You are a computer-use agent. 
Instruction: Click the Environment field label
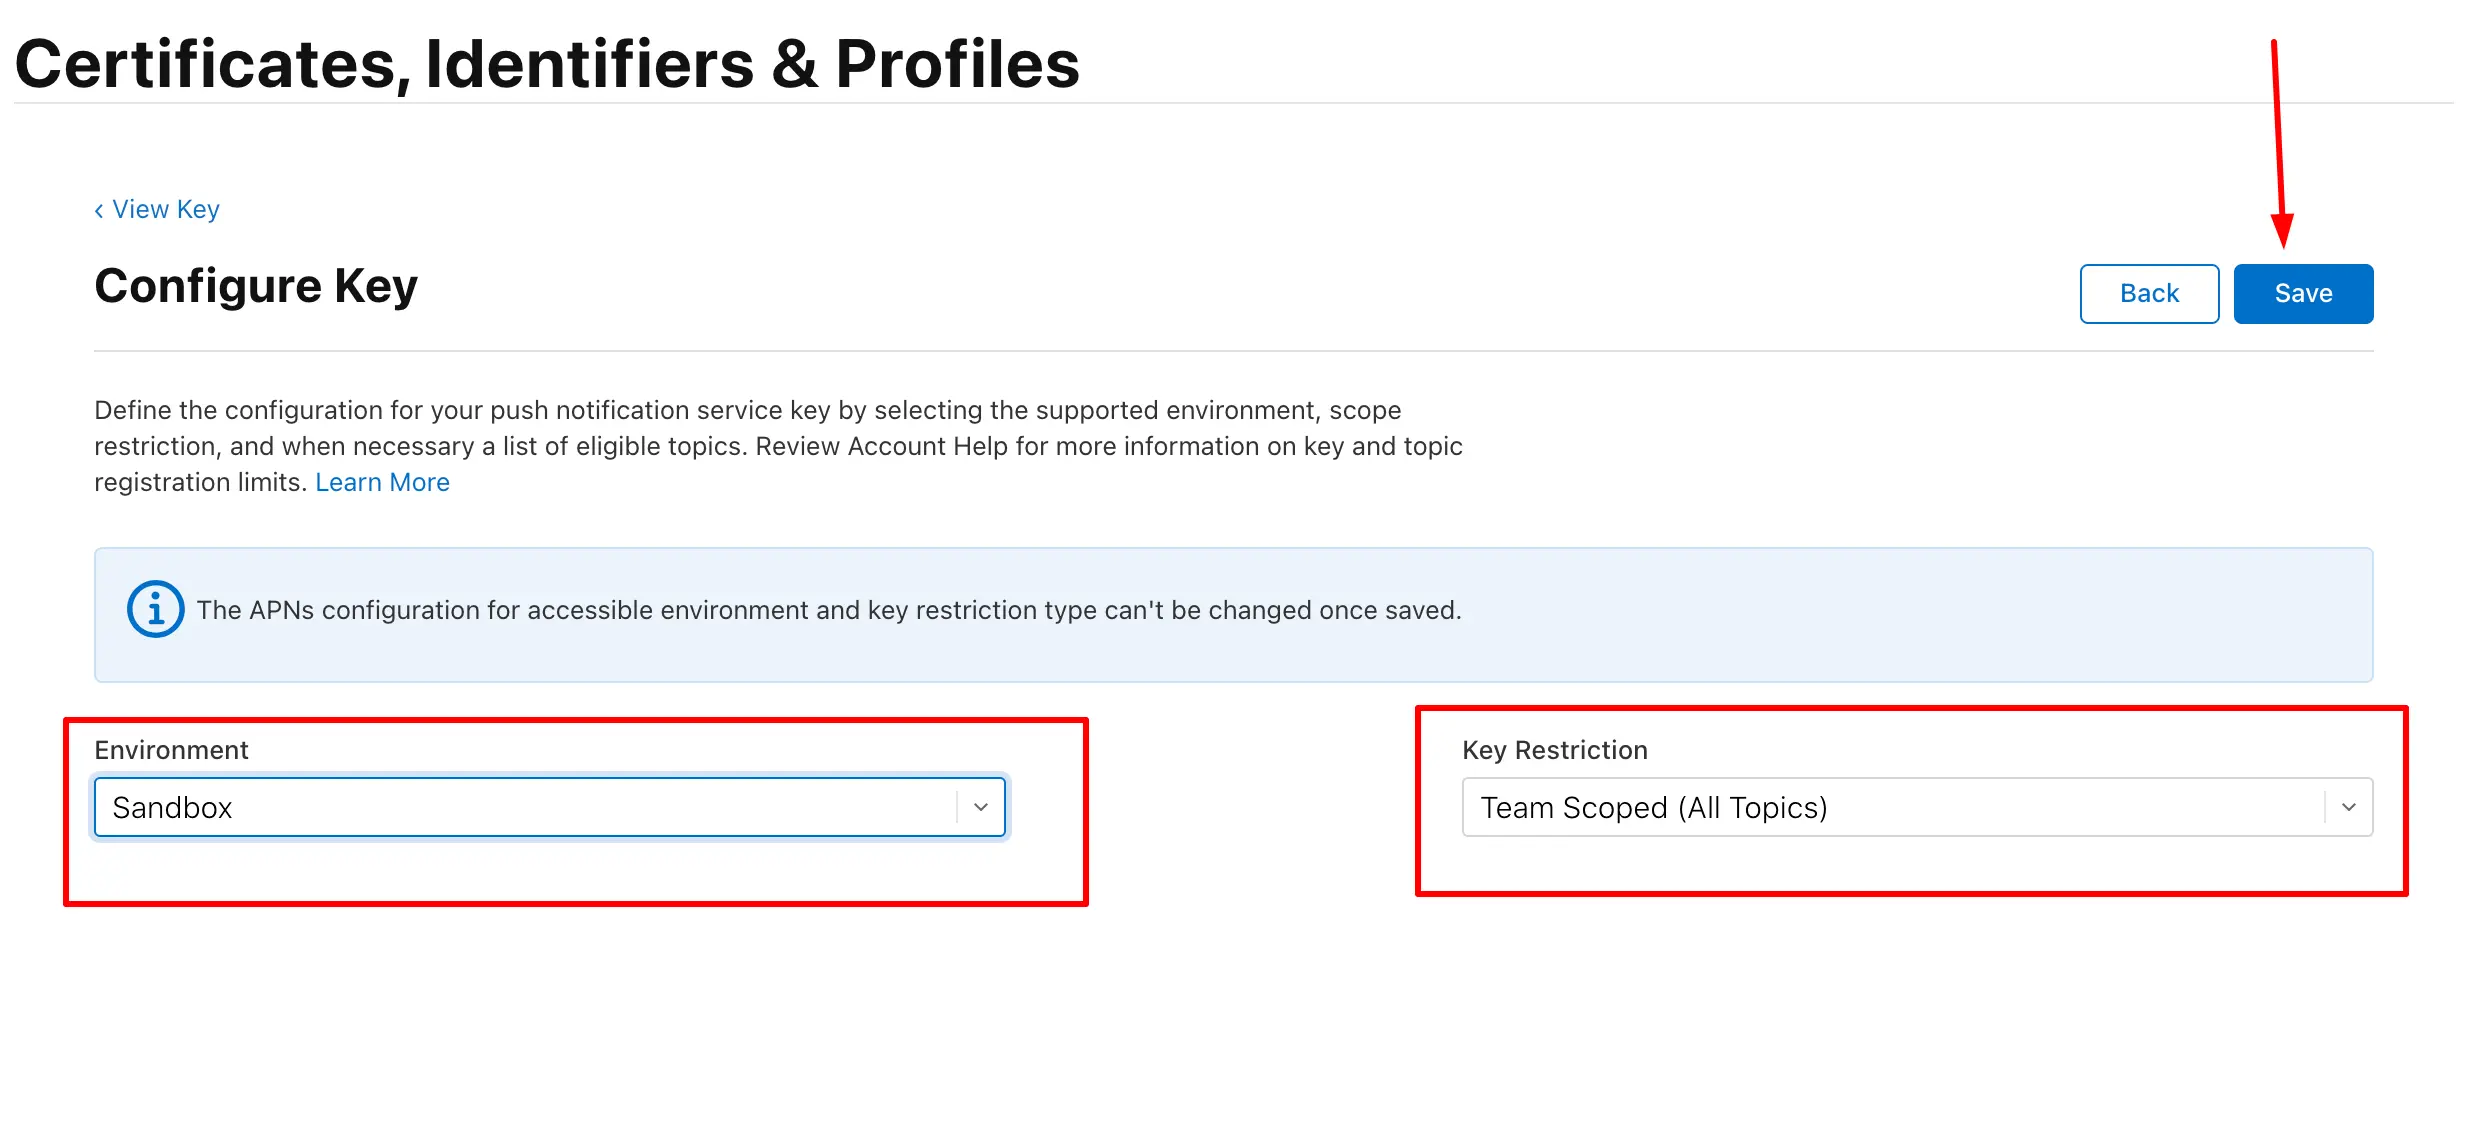pyautogui.click(x=171, y=749)
